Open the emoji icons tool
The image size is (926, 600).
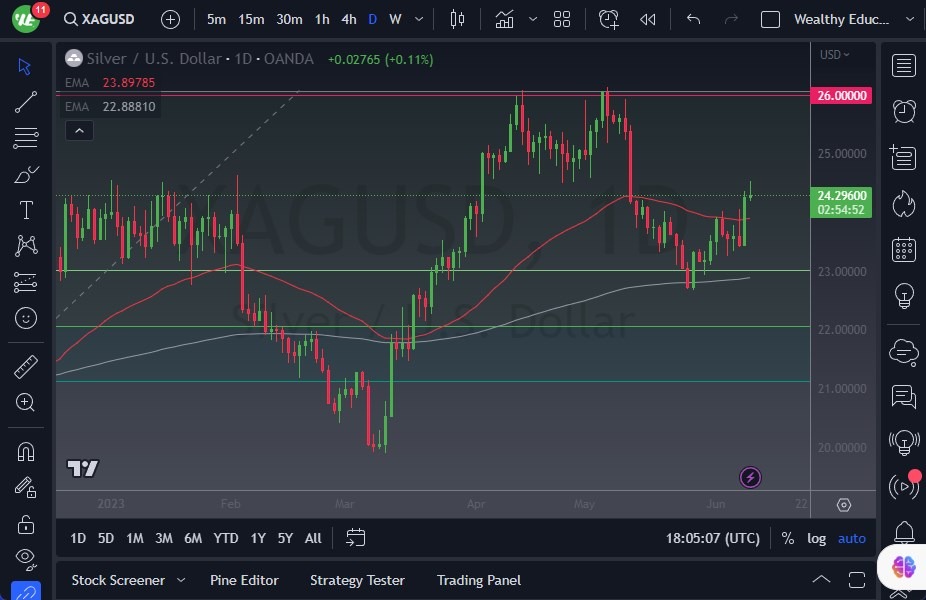point(25,318)
